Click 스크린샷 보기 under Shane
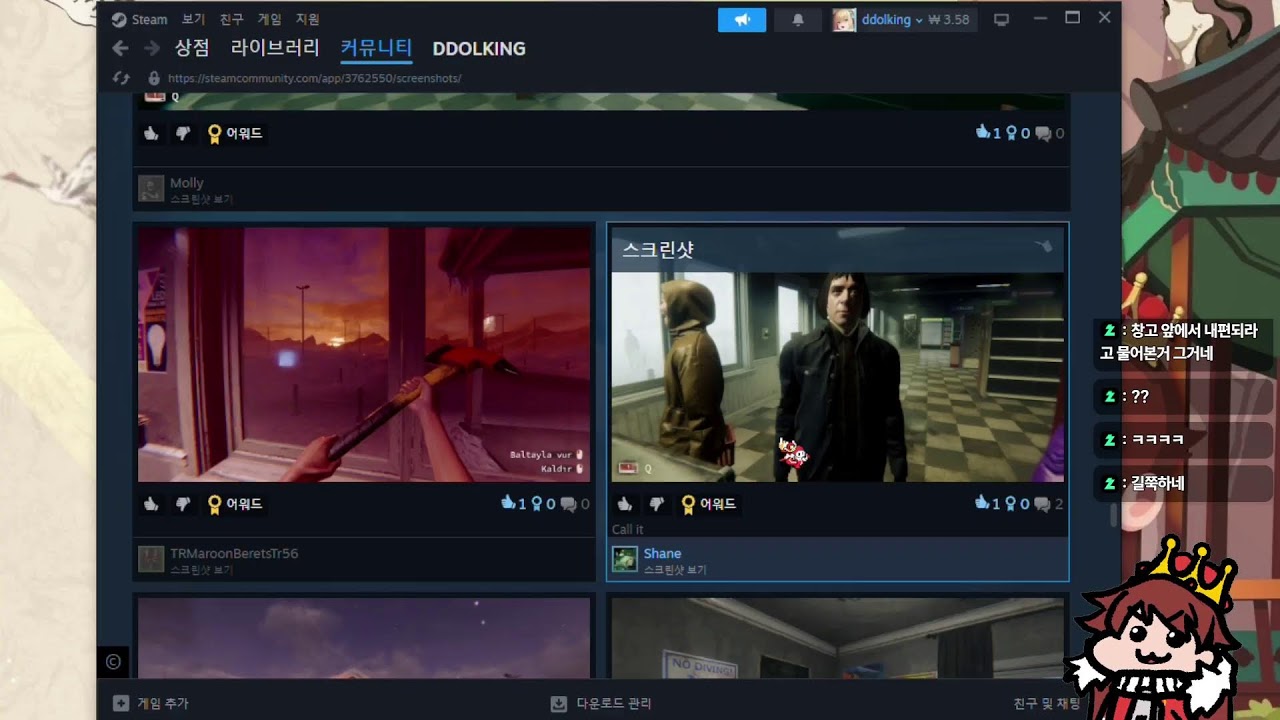The image size is (1280, 720). tap(675, 570)
